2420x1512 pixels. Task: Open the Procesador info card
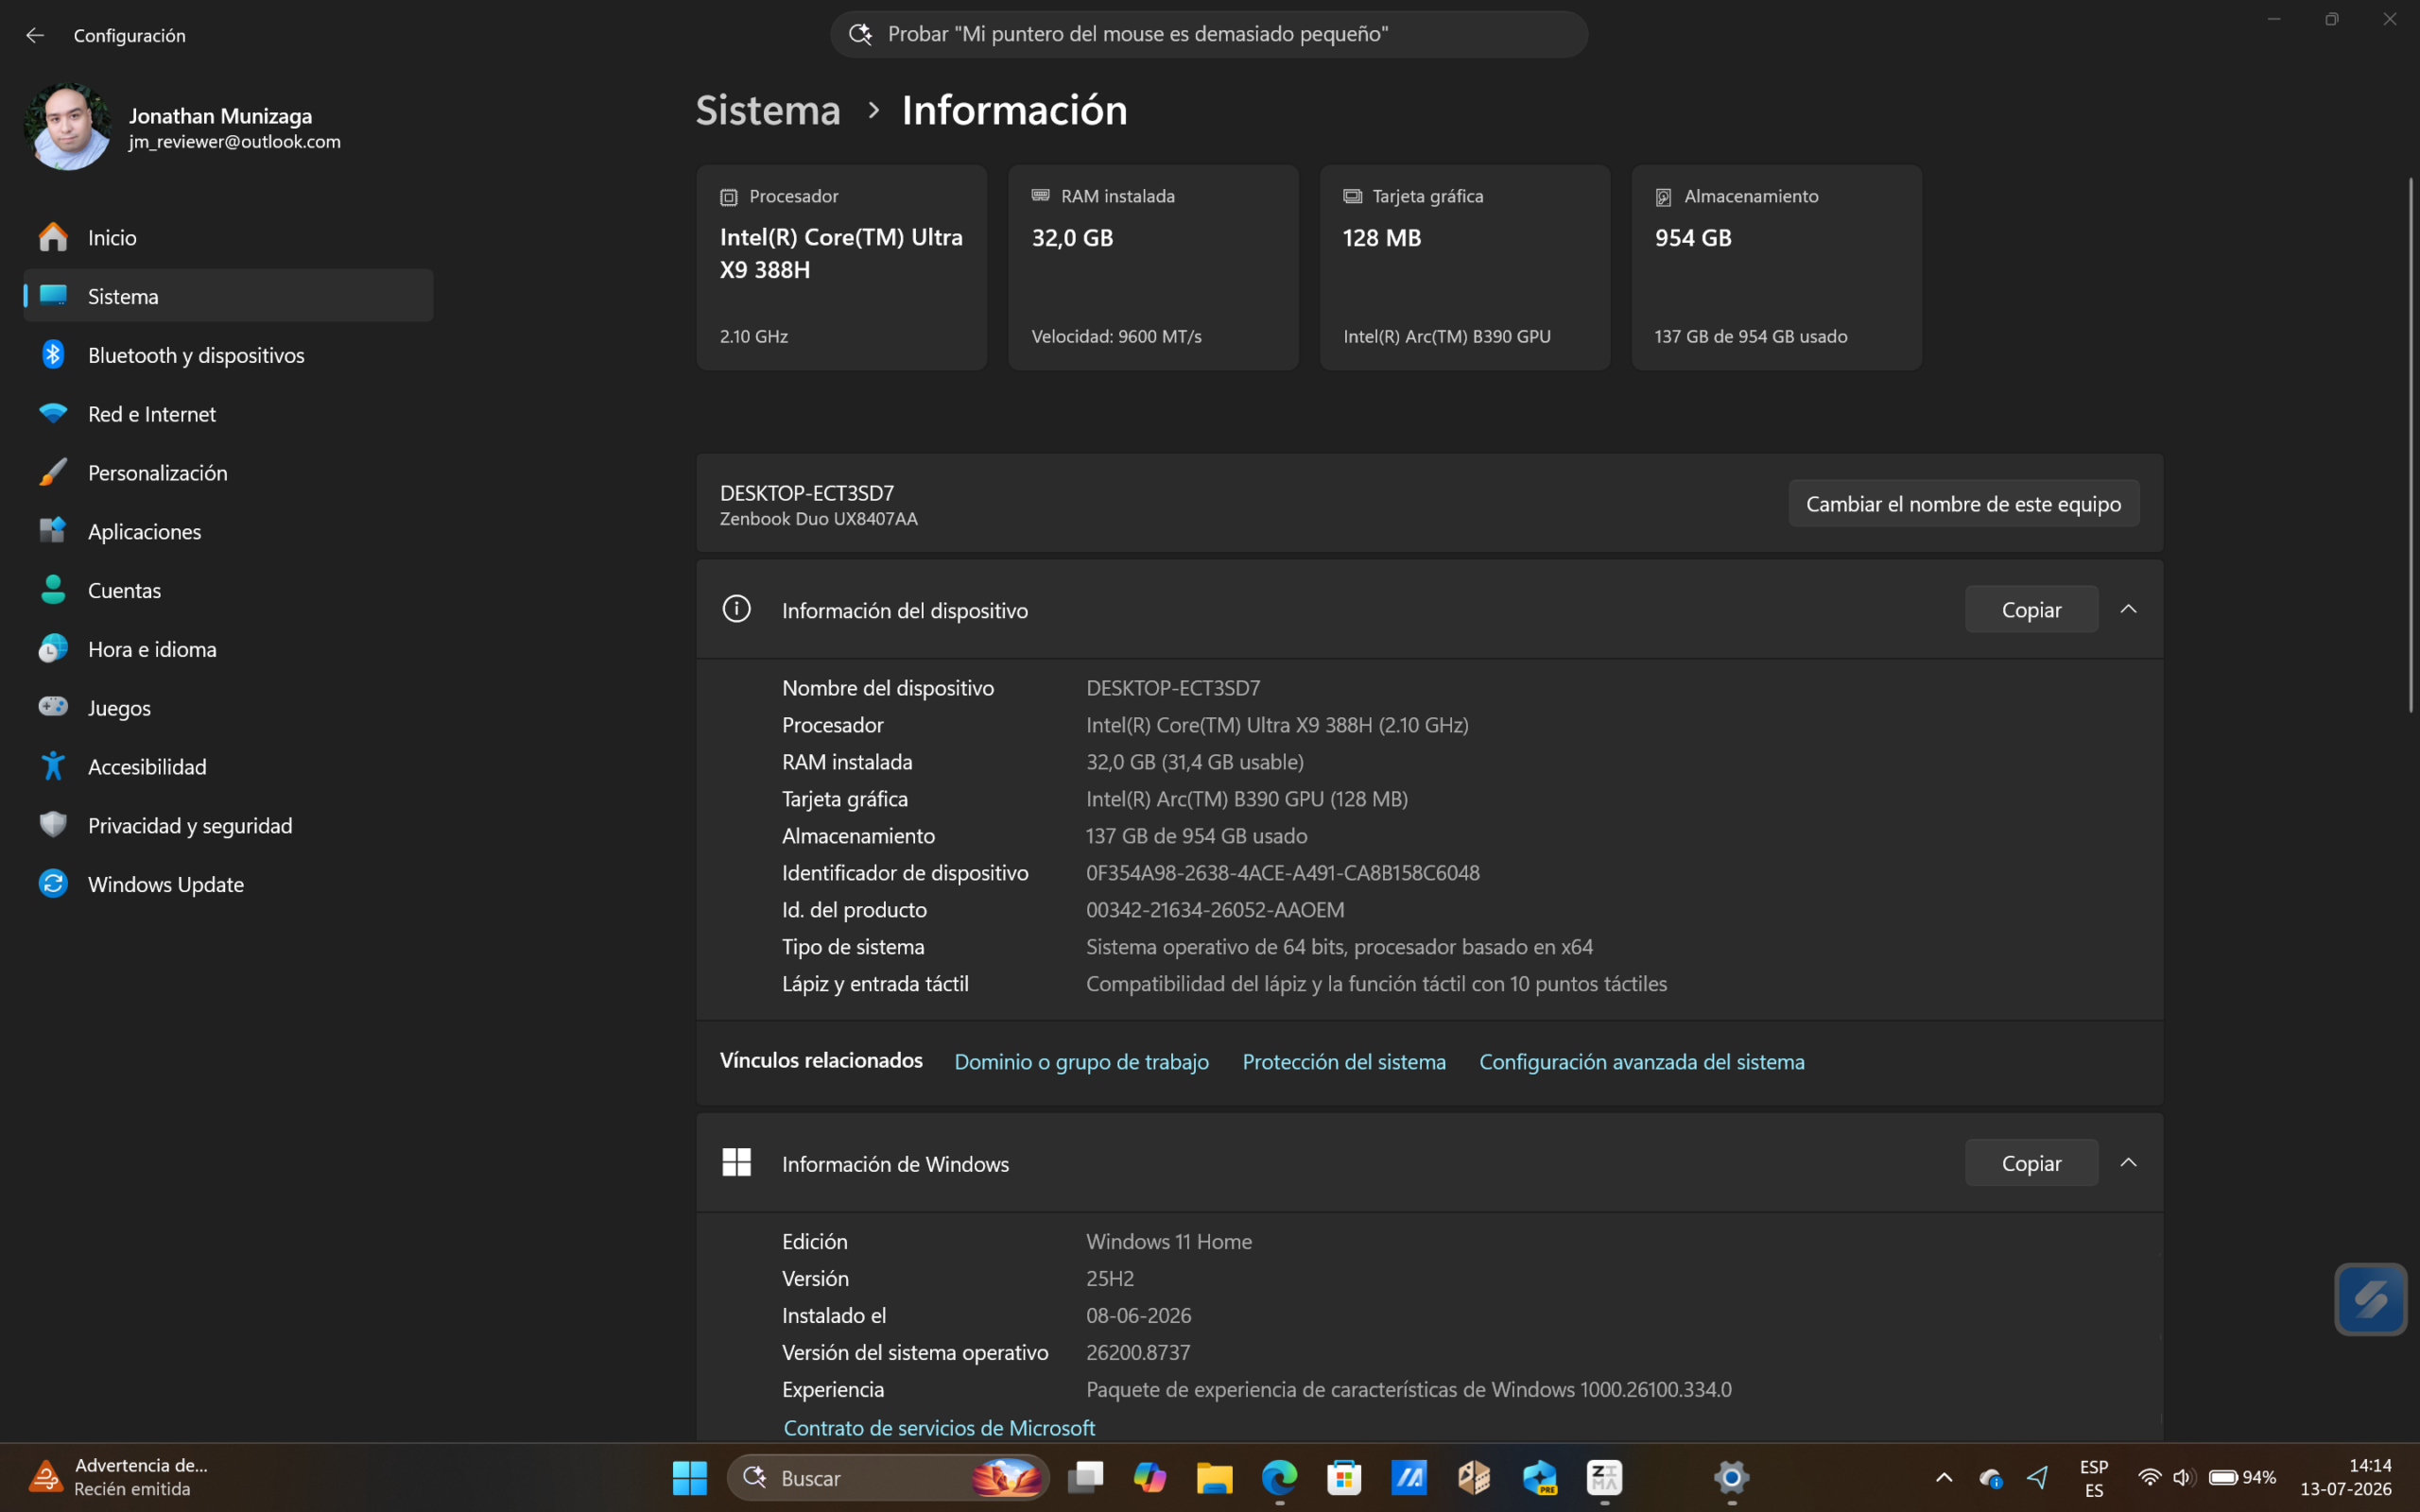tap(842, 268)
